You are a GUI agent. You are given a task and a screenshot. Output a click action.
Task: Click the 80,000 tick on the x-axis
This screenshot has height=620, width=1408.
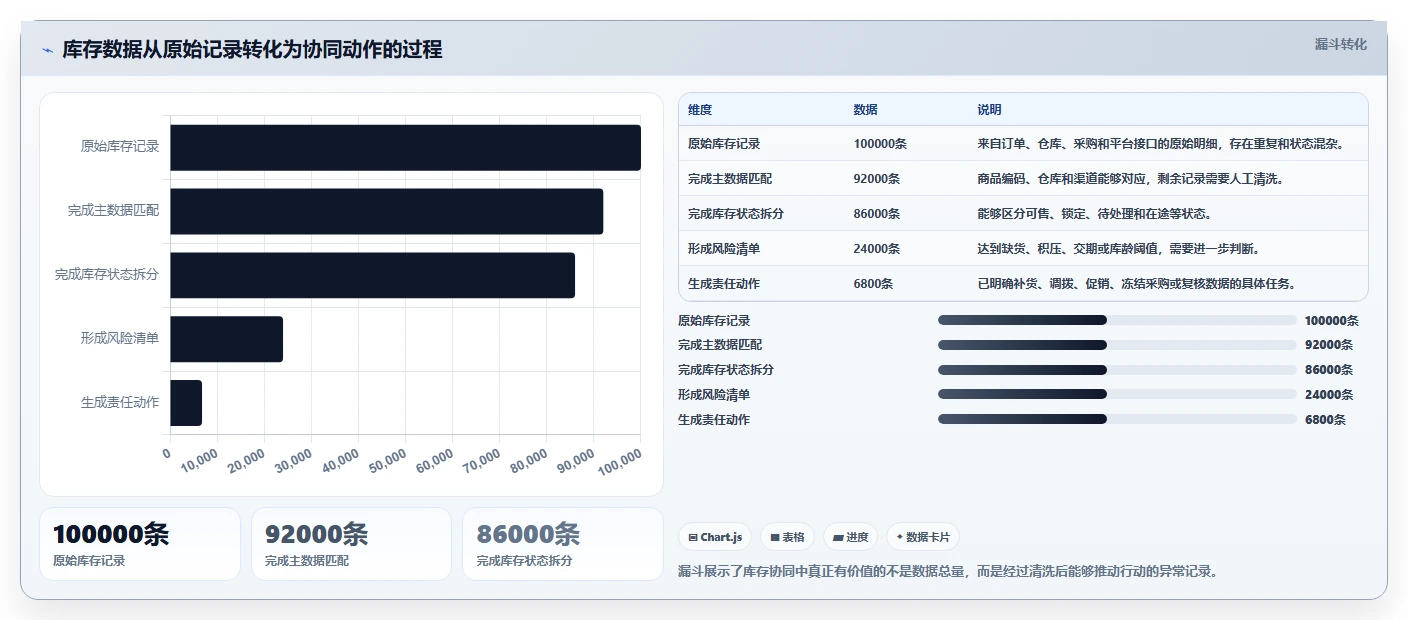[x=528, y=460]
